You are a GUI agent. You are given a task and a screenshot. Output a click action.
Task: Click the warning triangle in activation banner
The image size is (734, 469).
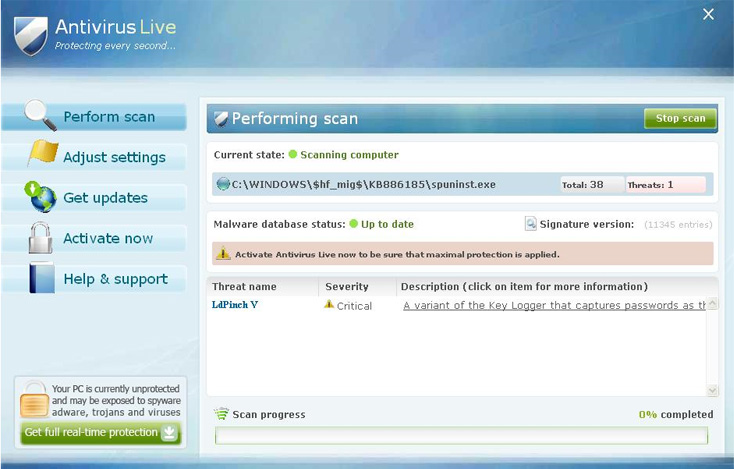point(223,253)
